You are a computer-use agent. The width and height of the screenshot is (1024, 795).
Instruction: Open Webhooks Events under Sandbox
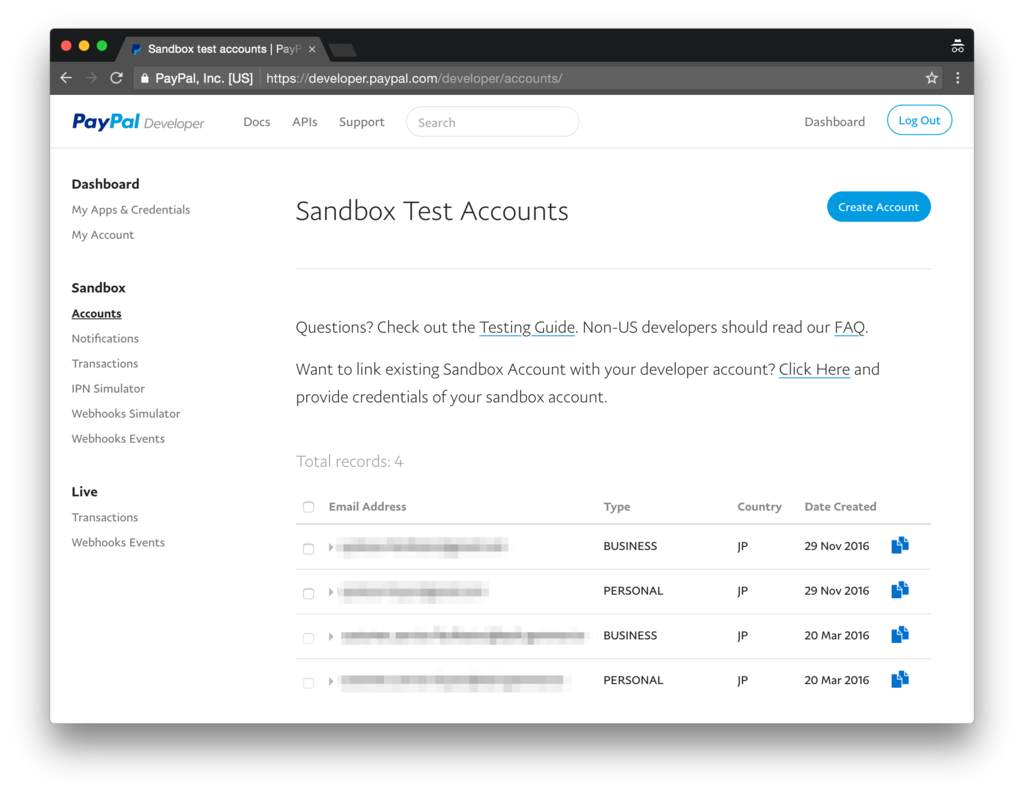[118, 439]
